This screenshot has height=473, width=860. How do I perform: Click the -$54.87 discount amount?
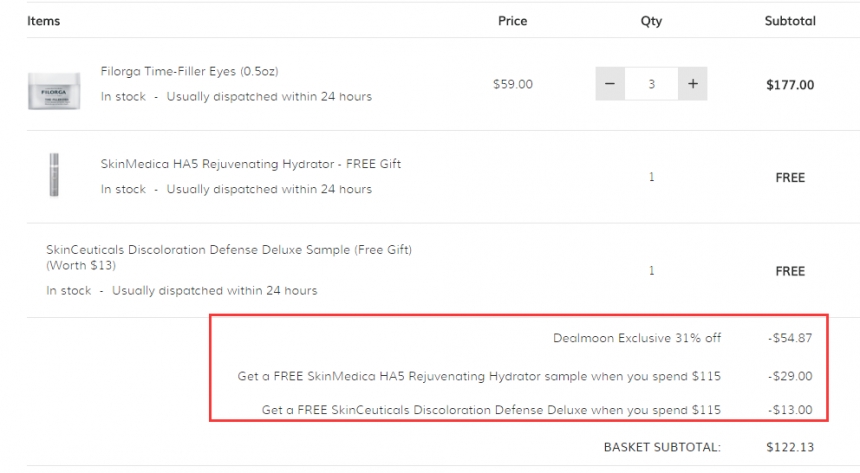789,338
